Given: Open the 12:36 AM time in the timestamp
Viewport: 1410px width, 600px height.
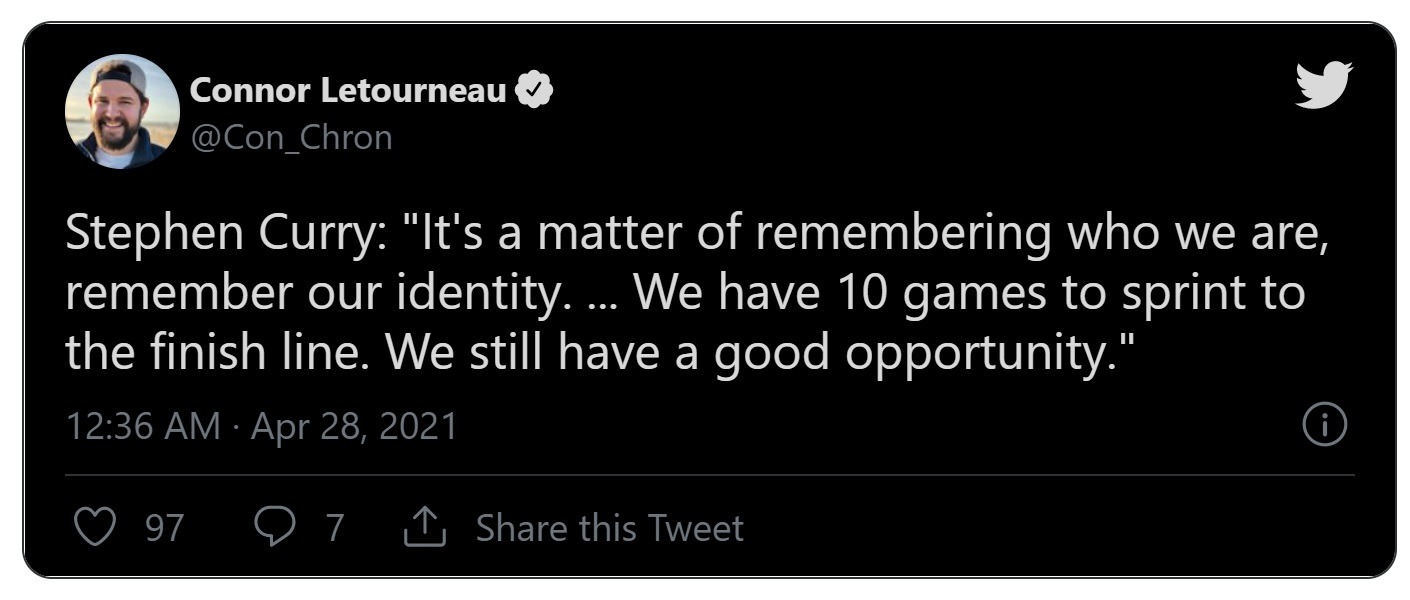Looking at the screenshot, I should [143, 427].
